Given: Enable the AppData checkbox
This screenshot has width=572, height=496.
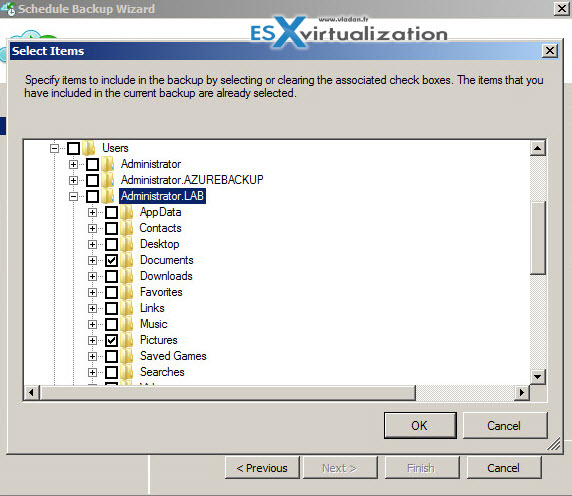Looking at the screenshot, I should 111,212.
